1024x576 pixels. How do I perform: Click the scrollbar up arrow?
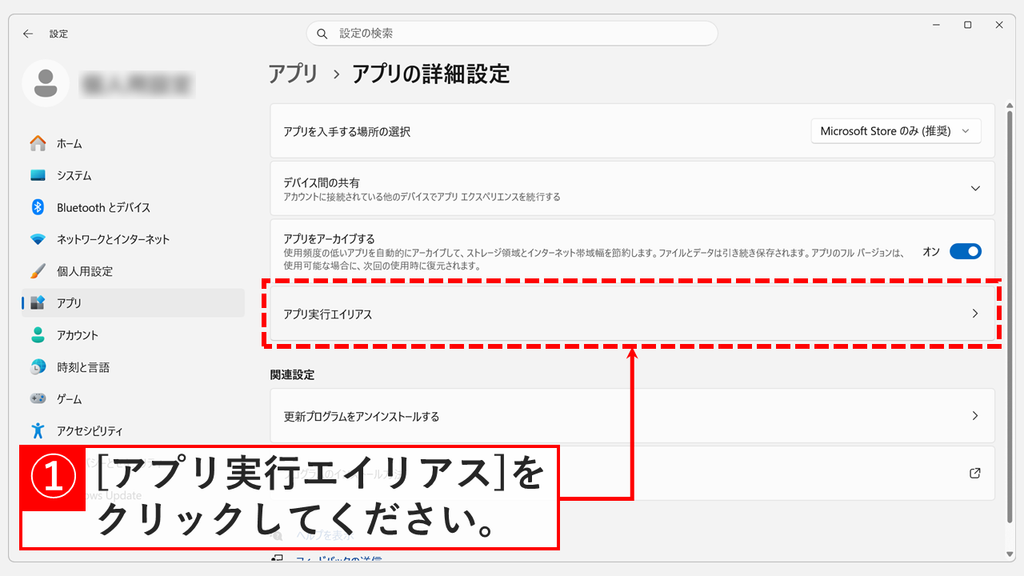pyautogui.click(x=1010, y=105)
